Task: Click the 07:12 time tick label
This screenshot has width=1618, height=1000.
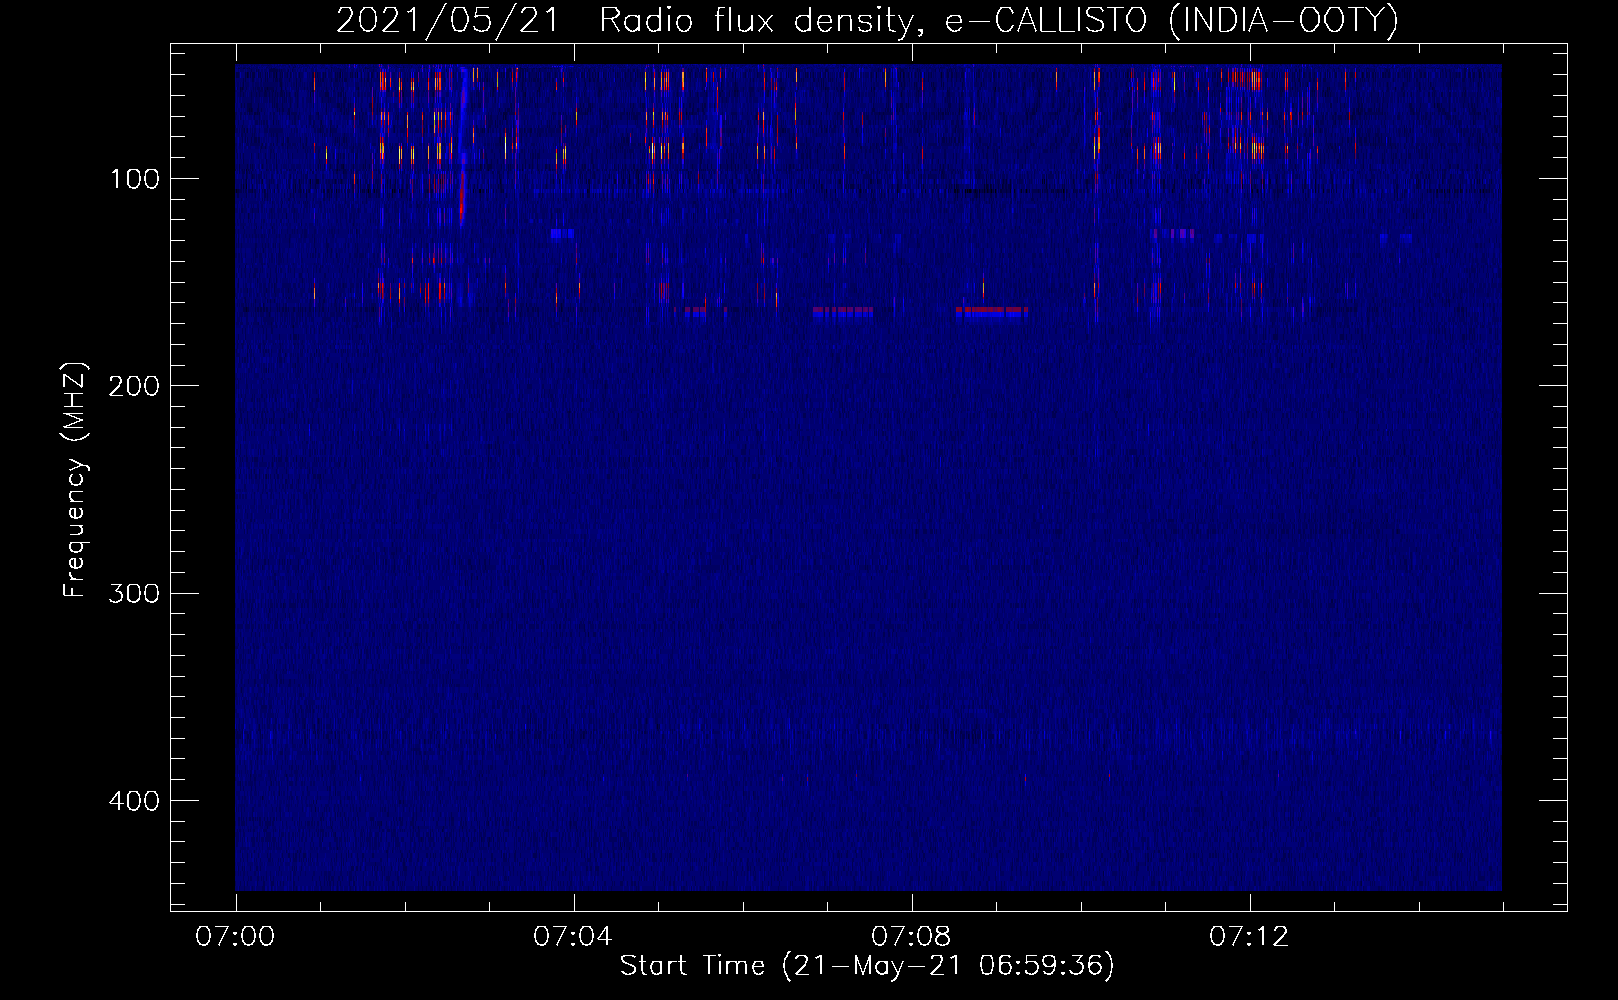Action: [x=1249, y=937]
